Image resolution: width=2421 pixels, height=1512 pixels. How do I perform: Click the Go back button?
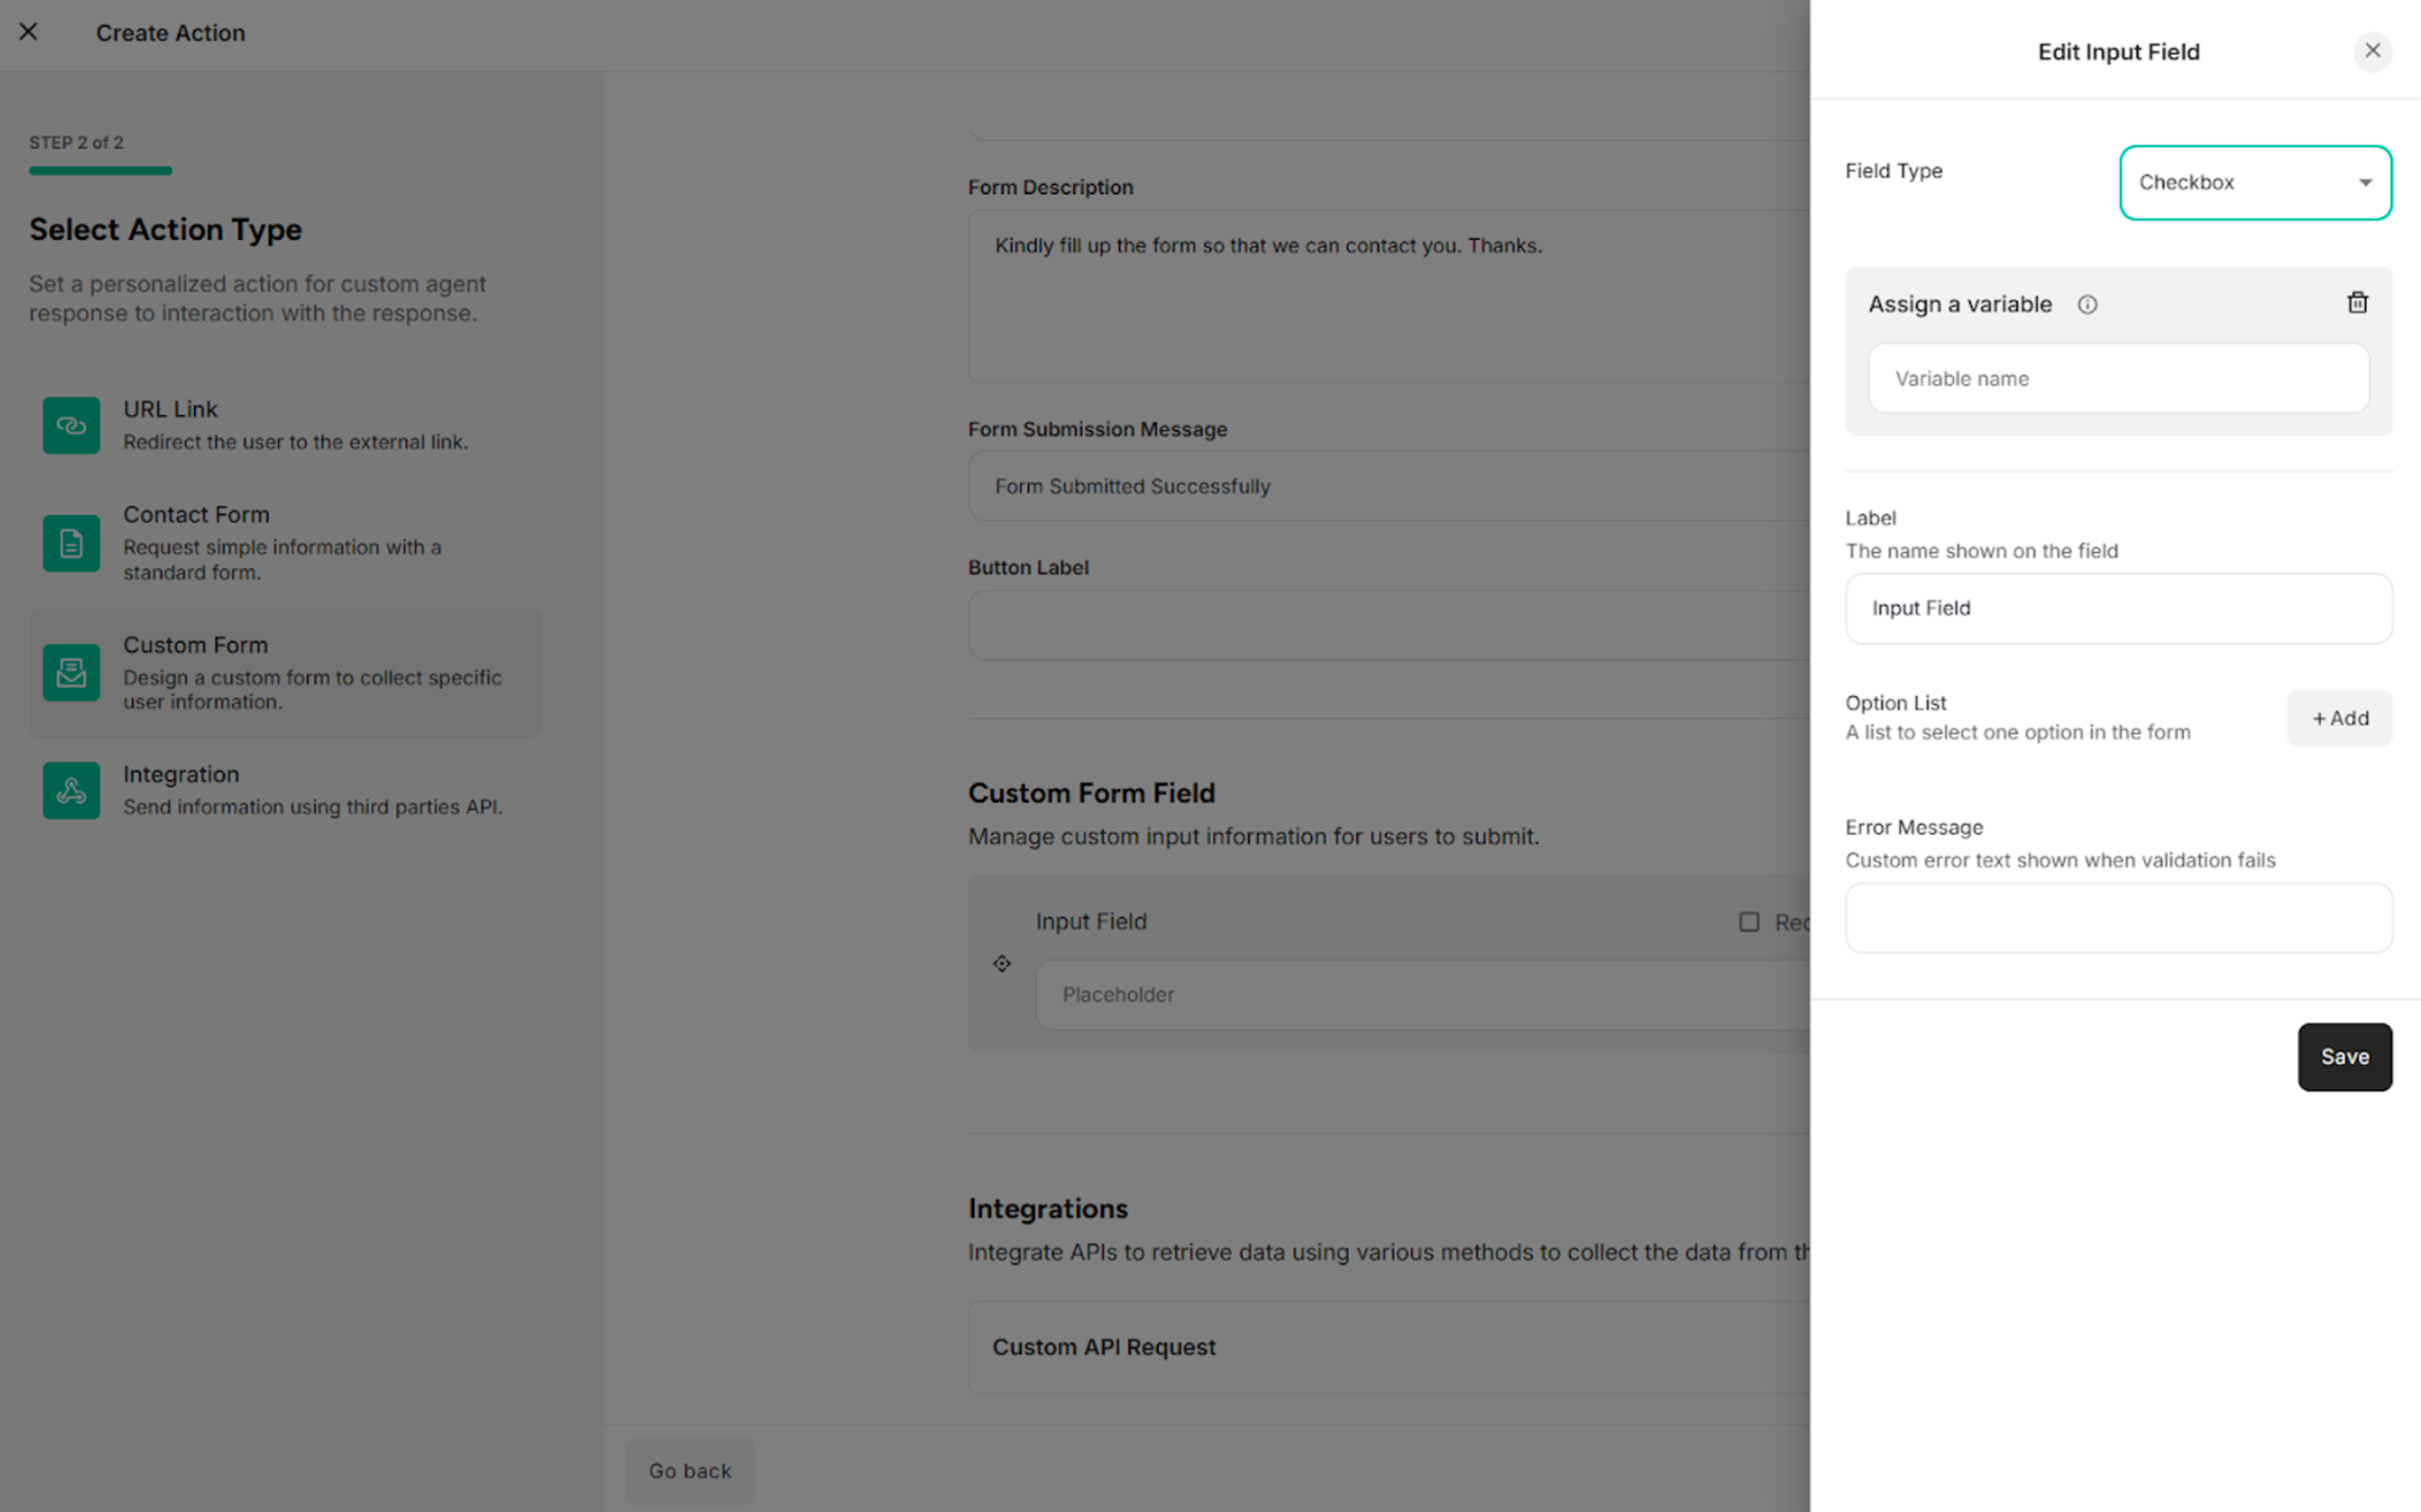689,1470
